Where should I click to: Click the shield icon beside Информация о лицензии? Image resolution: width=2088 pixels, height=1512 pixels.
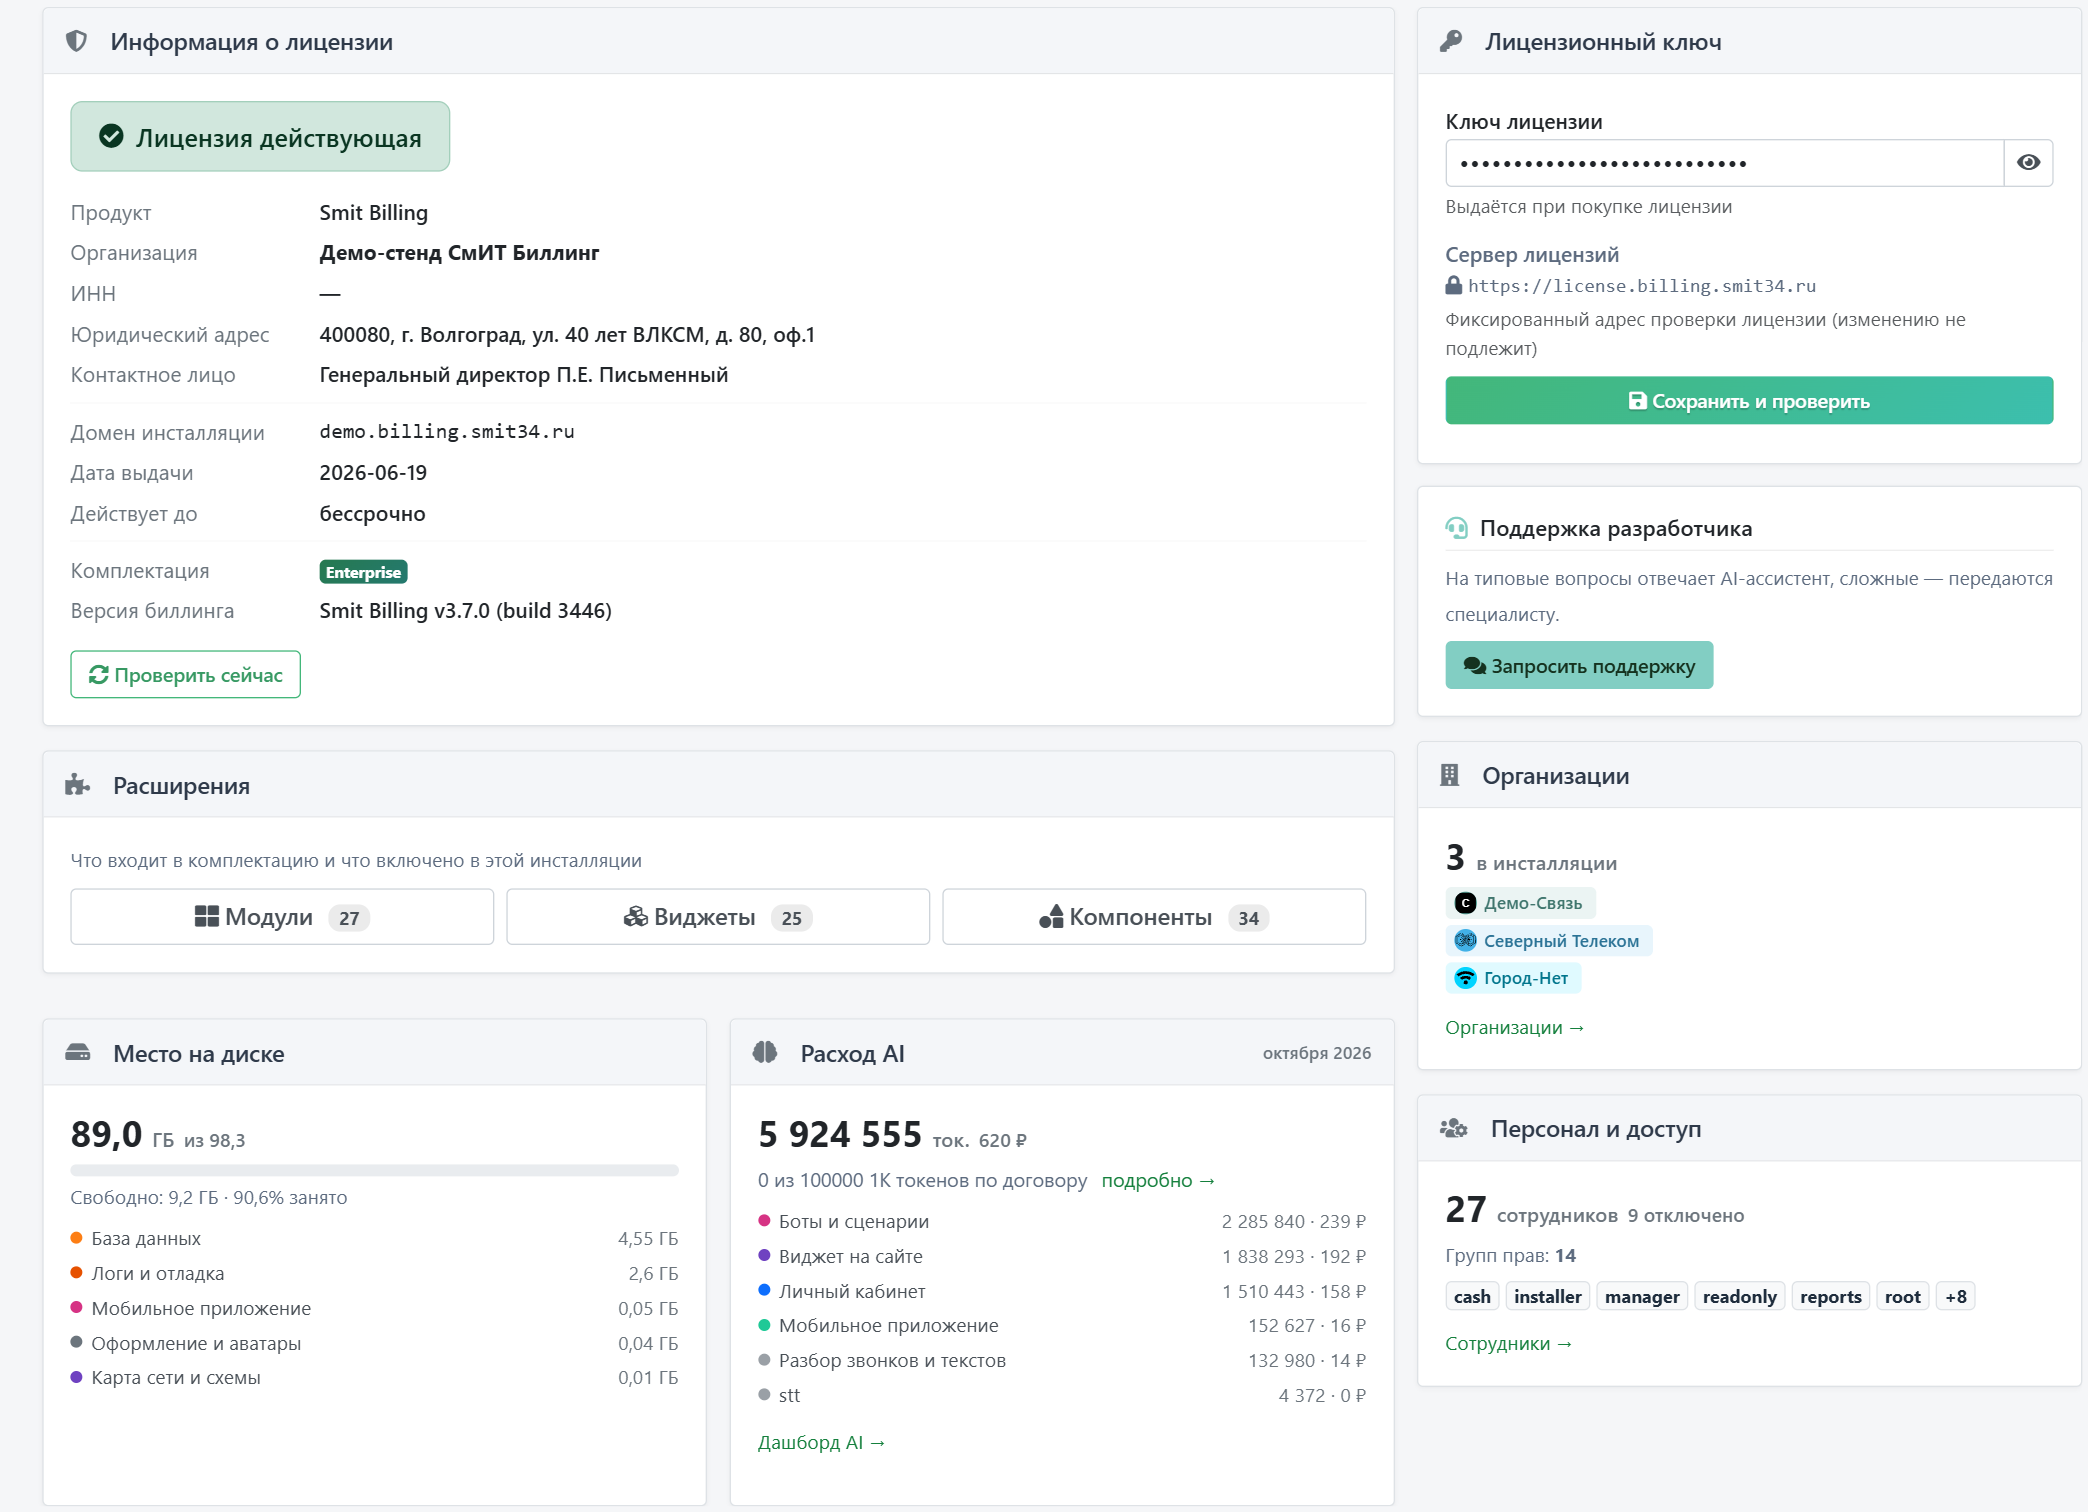[x=76, y=41]
